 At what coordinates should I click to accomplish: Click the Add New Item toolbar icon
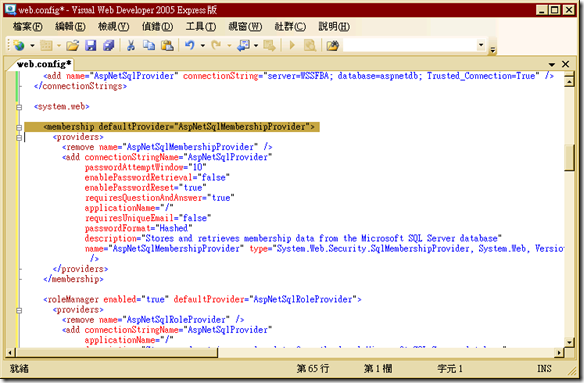pyautogui.click(x=46, y=45)
